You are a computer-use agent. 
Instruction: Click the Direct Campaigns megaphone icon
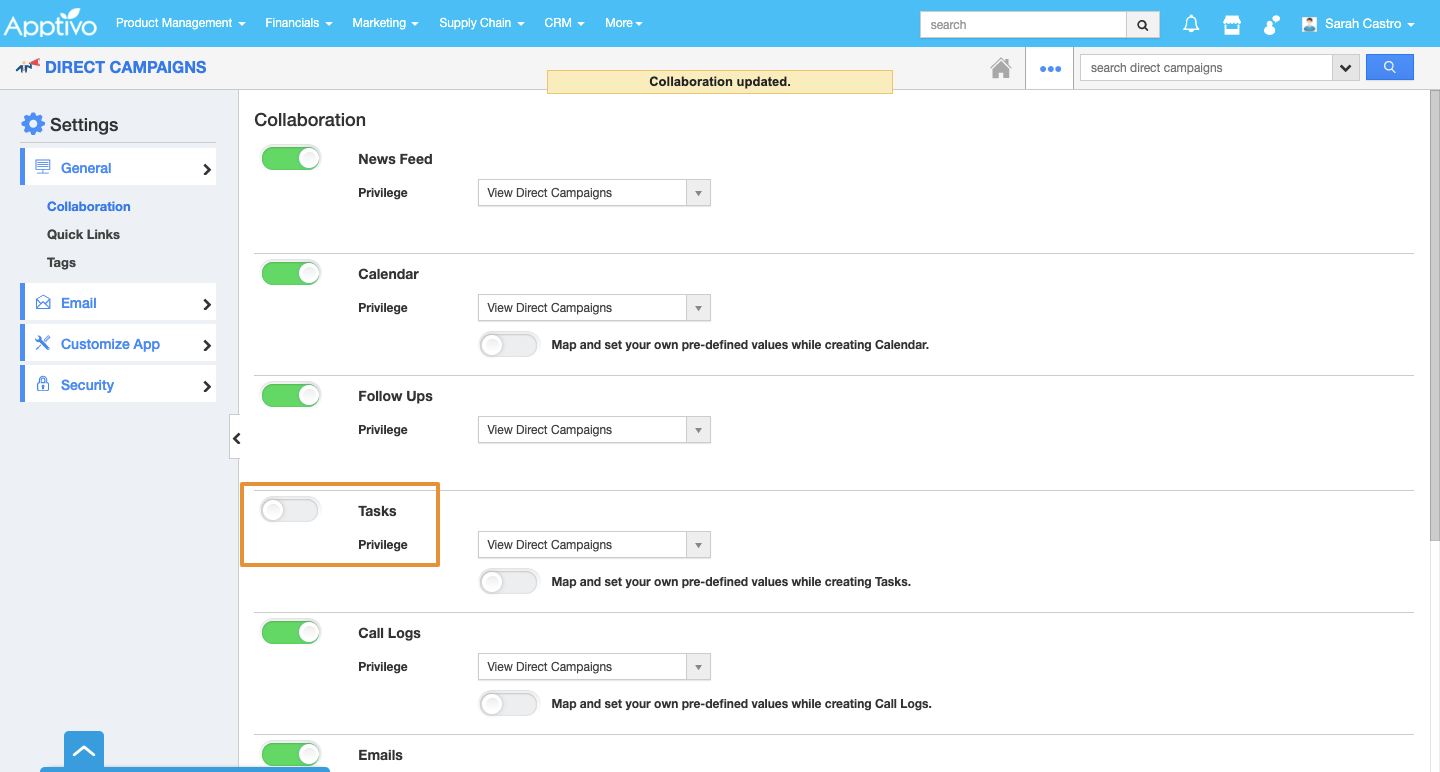28,67
